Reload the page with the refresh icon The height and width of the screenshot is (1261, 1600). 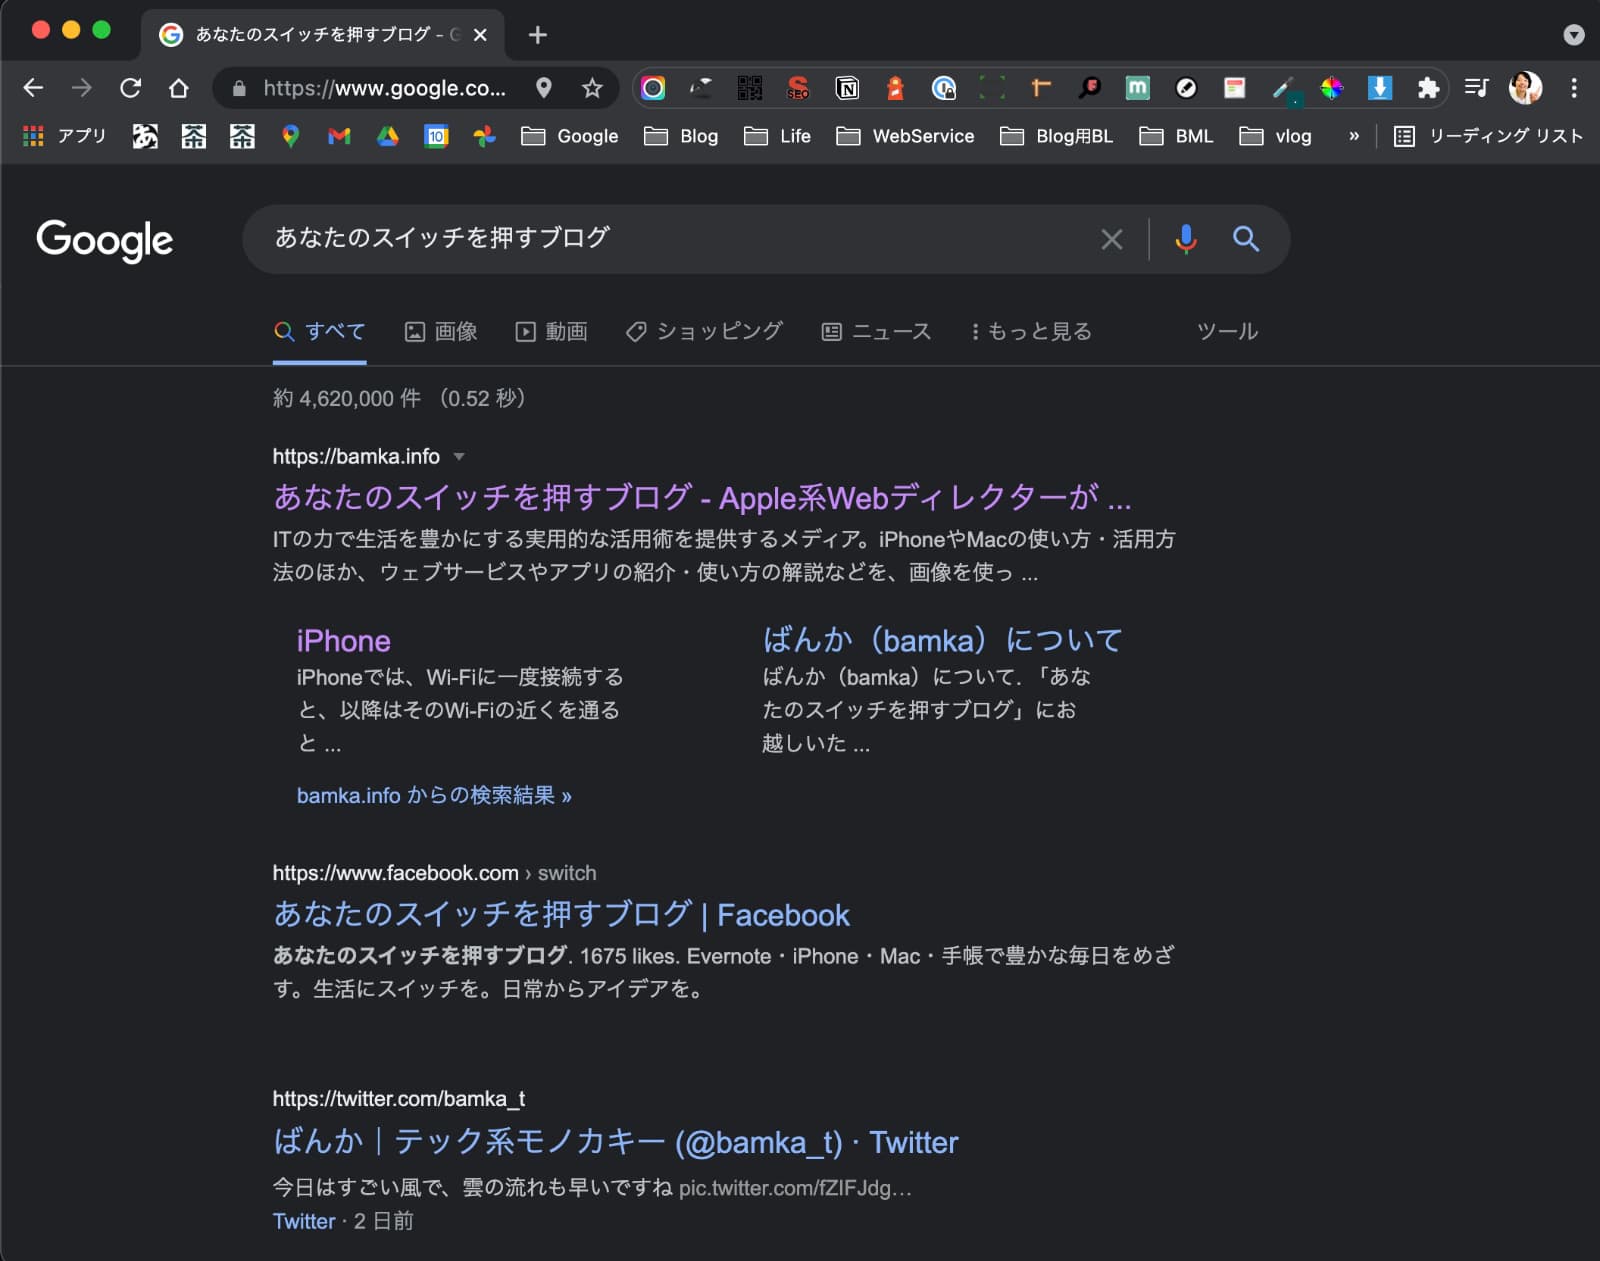click(131, 88)
